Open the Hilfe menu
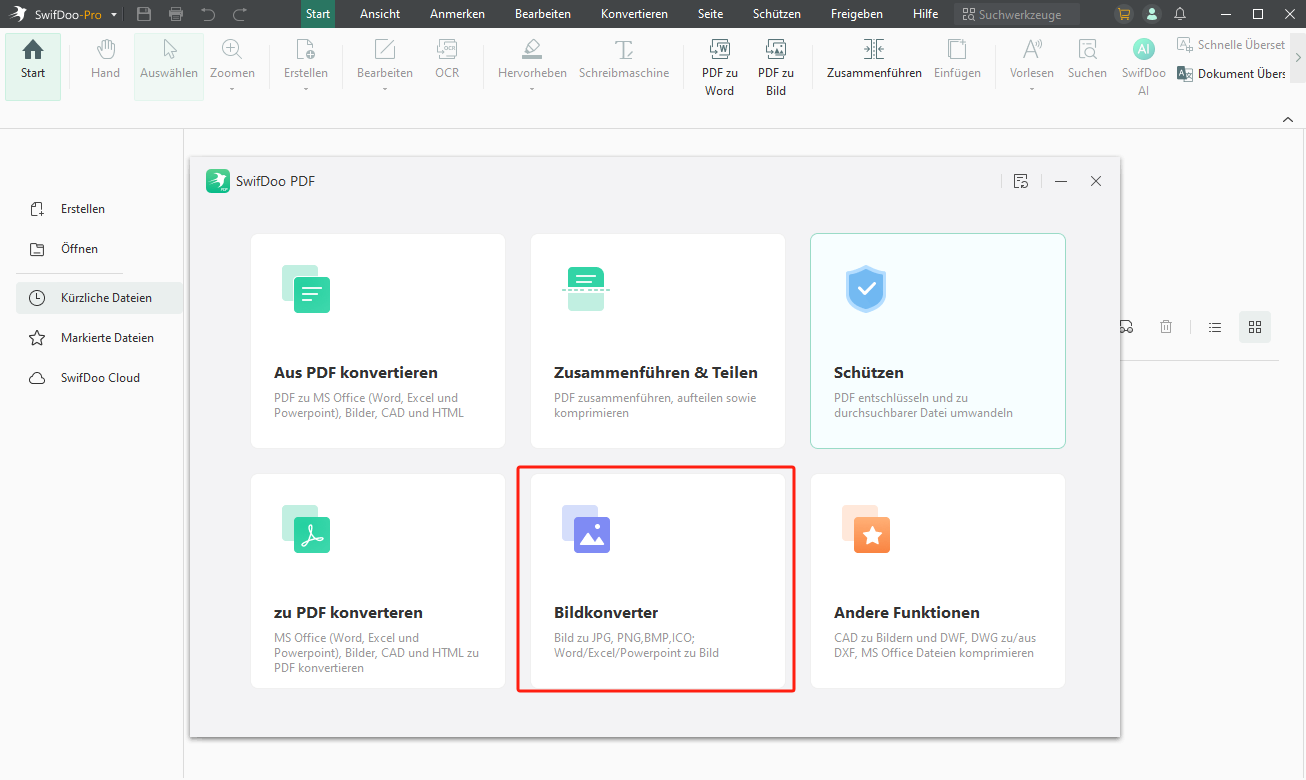This screenshot has width=1306, height=780. [926, 14]
